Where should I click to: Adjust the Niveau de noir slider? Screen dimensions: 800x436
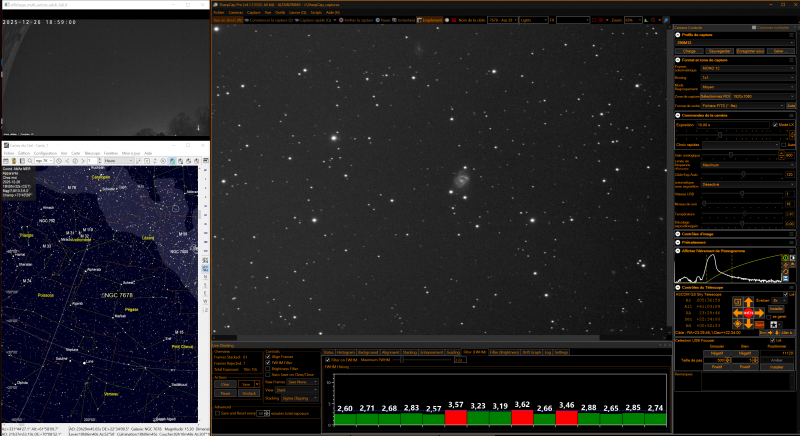(742, 203)
